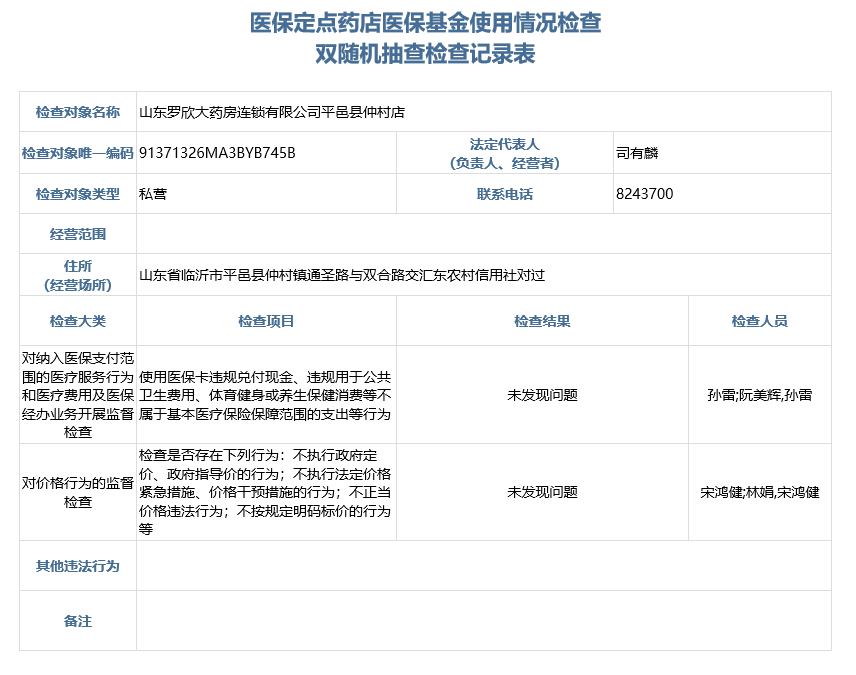Screen dimensions: 856x675
Task: Click the 备注 label
Action: (78, 621)
